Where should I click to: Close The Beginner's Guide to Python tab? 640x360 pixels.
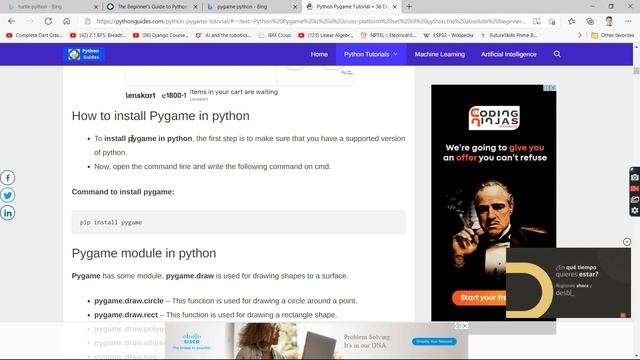[x=196, y=7]
